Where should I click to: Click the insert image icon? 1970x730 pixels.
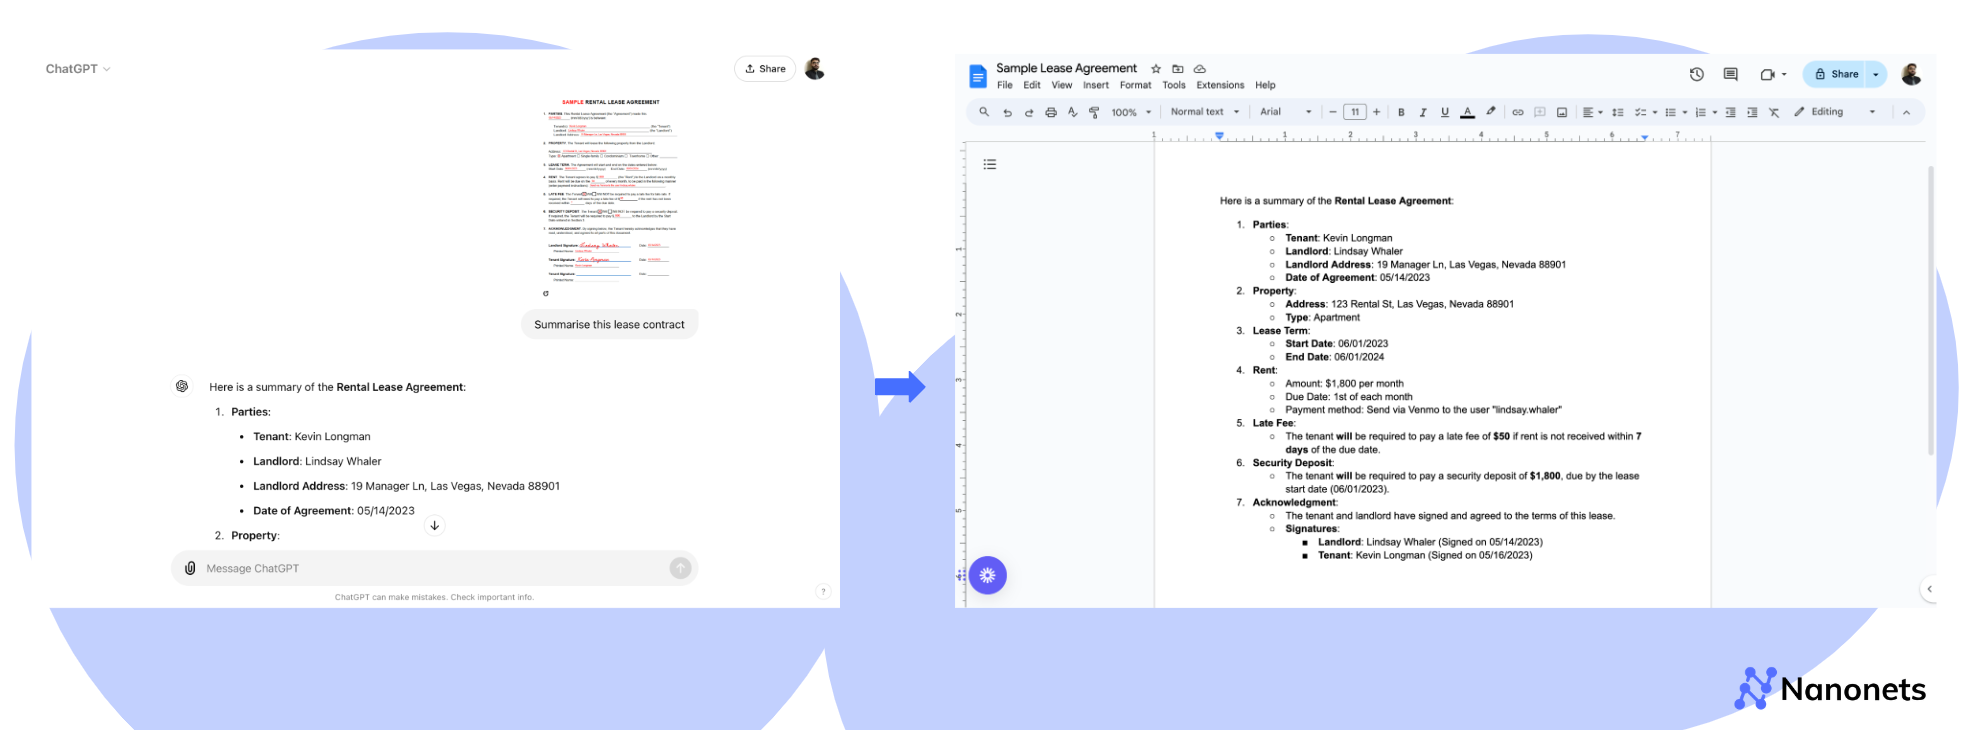pos(1562,112)
